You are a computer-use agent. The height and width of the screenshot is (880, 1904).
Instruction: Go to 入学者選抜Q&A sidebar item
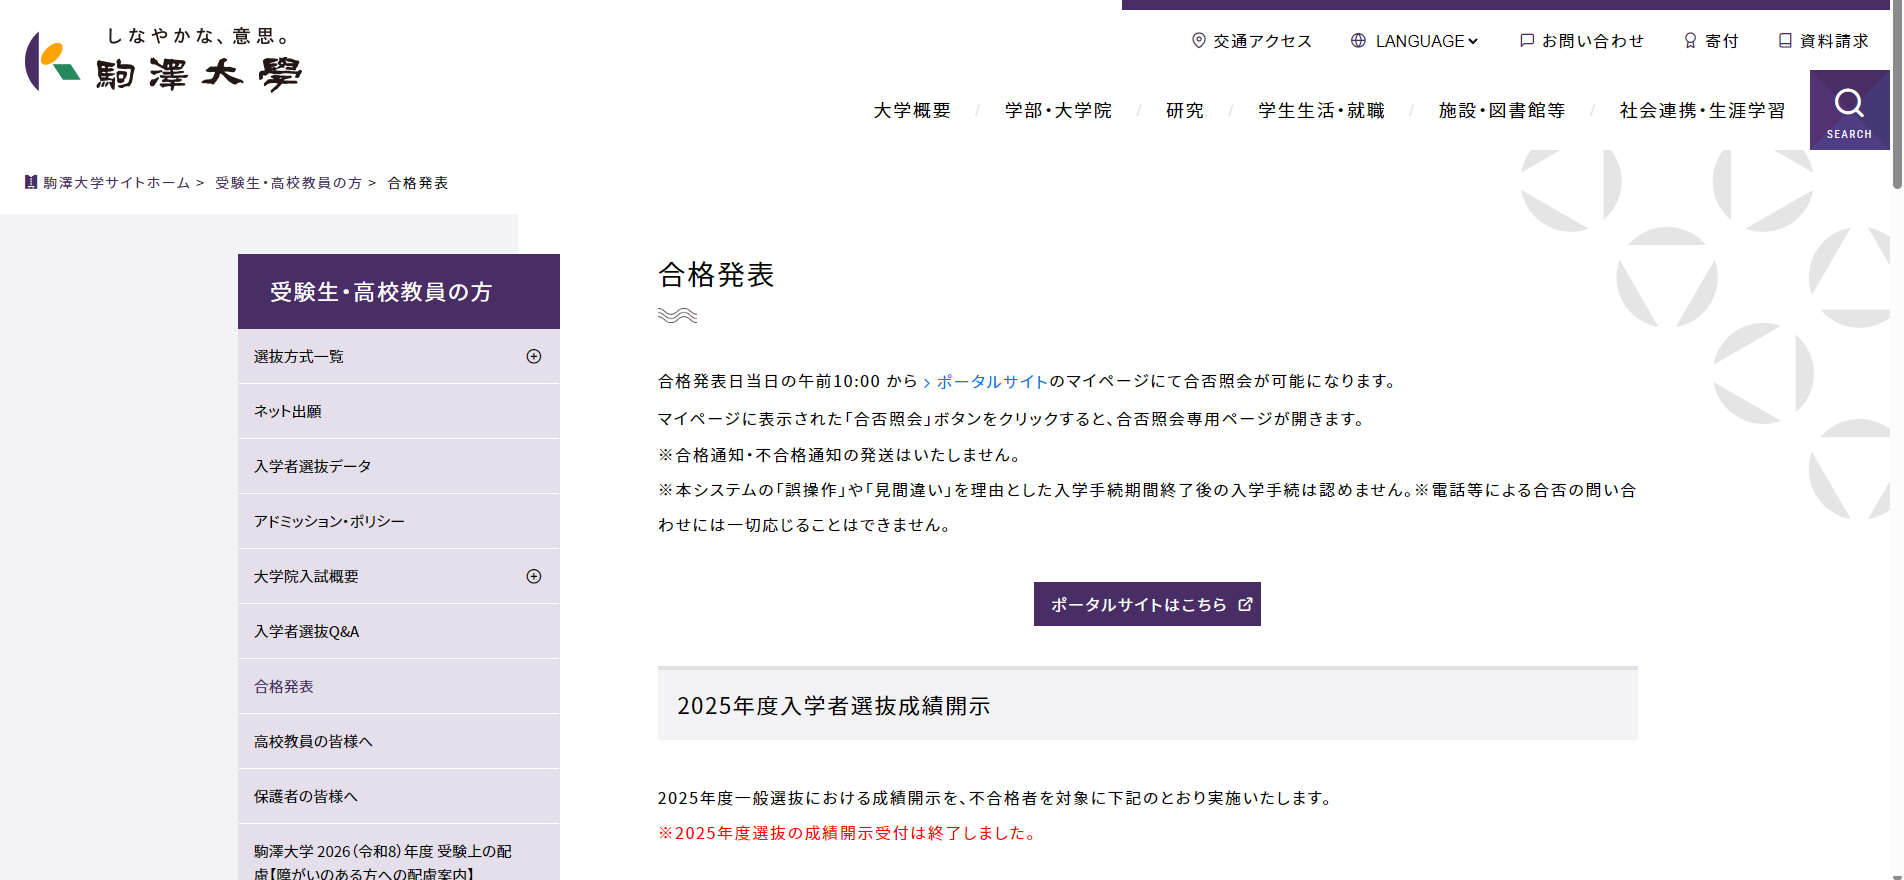click(306, 631)
